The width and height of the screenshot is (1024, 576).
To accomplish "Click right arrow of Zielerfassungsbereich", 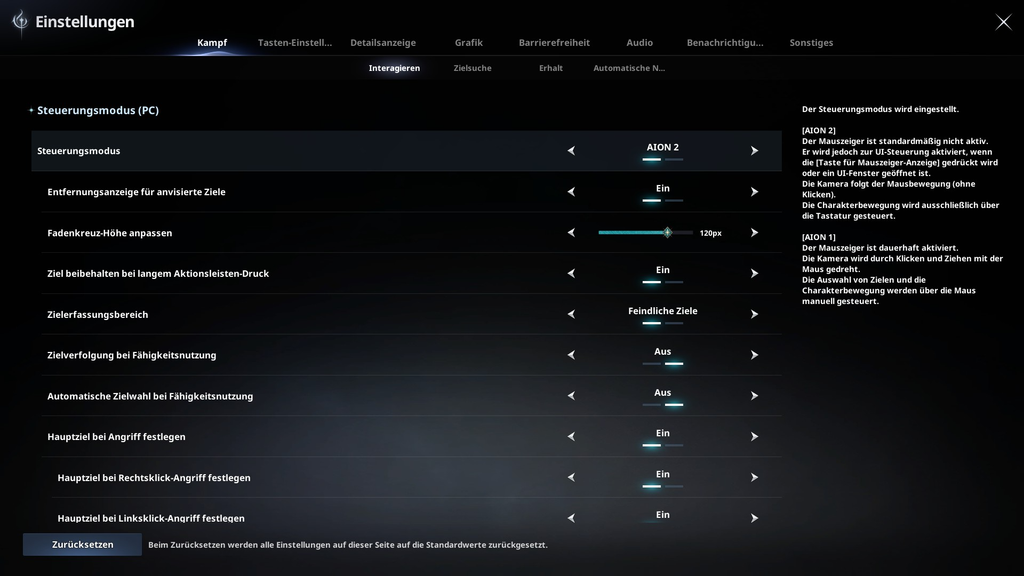I will pyautogui.click(x=754, y=314).
